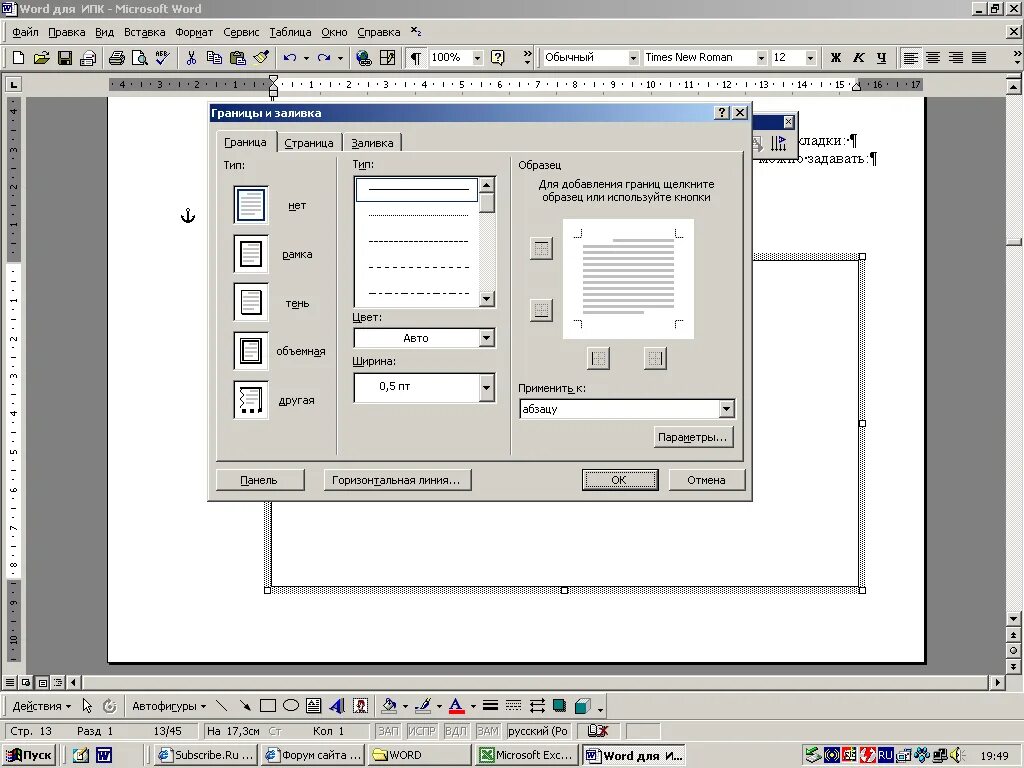Expand the Применить к абзацу dropdown

(726, 409)
